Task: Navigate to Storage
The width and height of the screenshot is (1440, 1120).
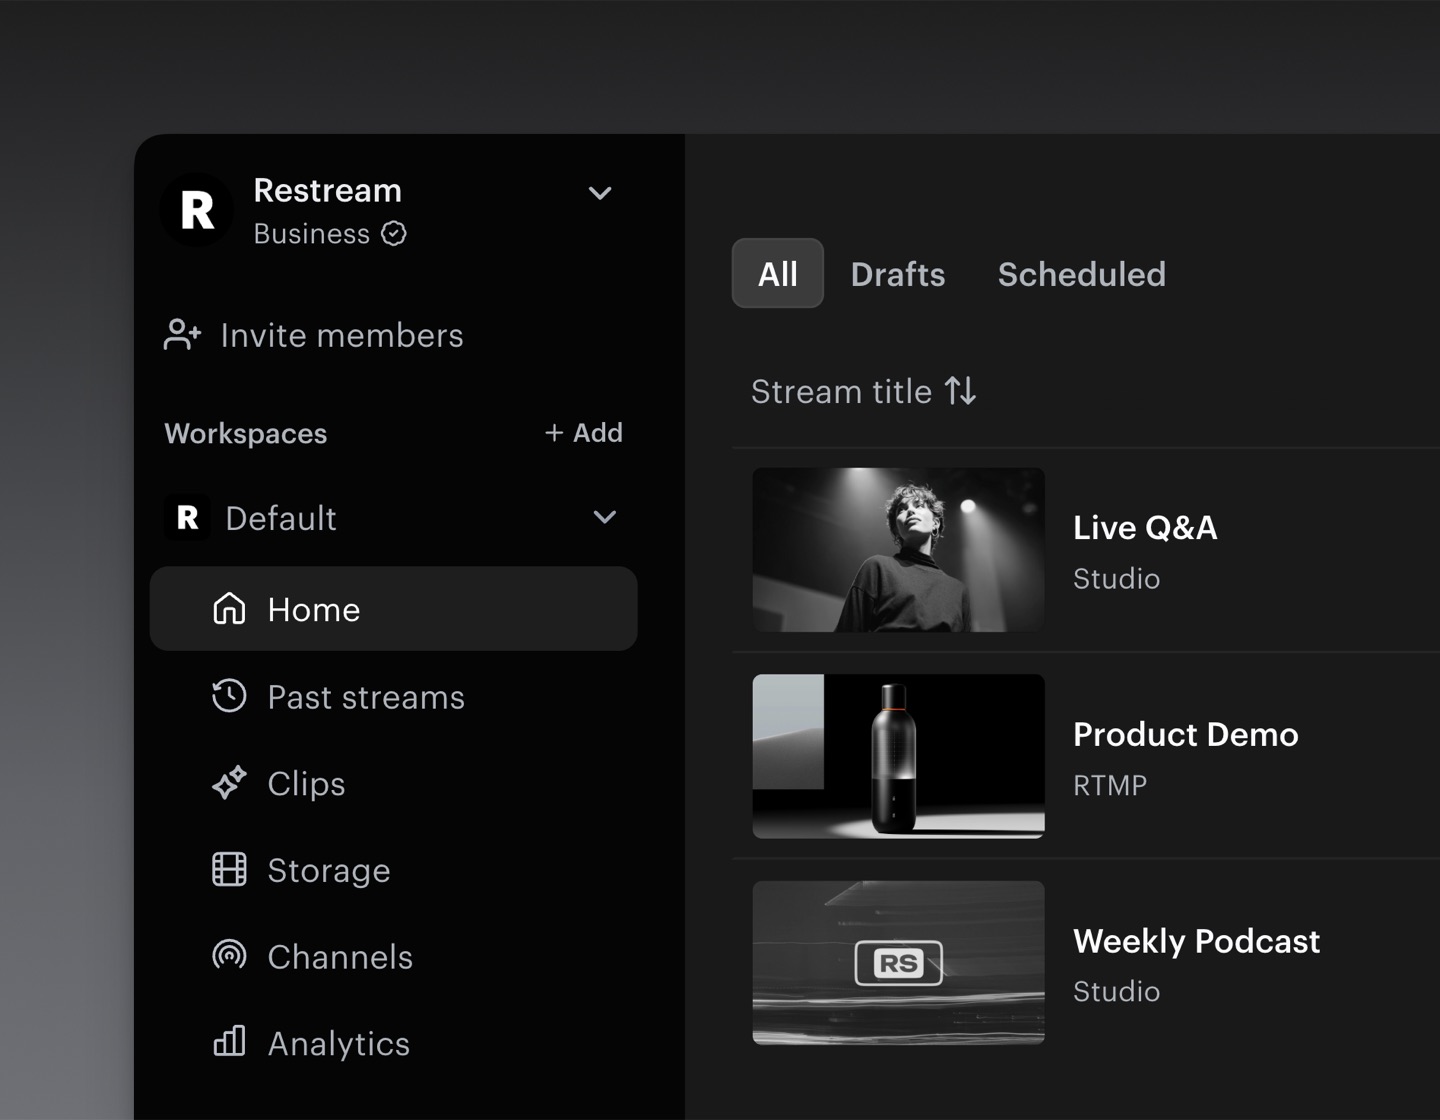Action: point(329,871)
